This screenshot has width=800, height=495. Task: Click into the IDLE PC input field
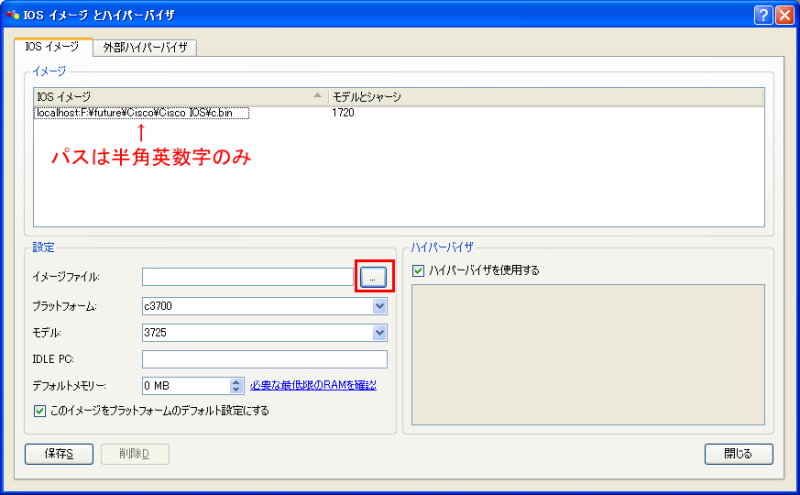(x=264, y=359)
